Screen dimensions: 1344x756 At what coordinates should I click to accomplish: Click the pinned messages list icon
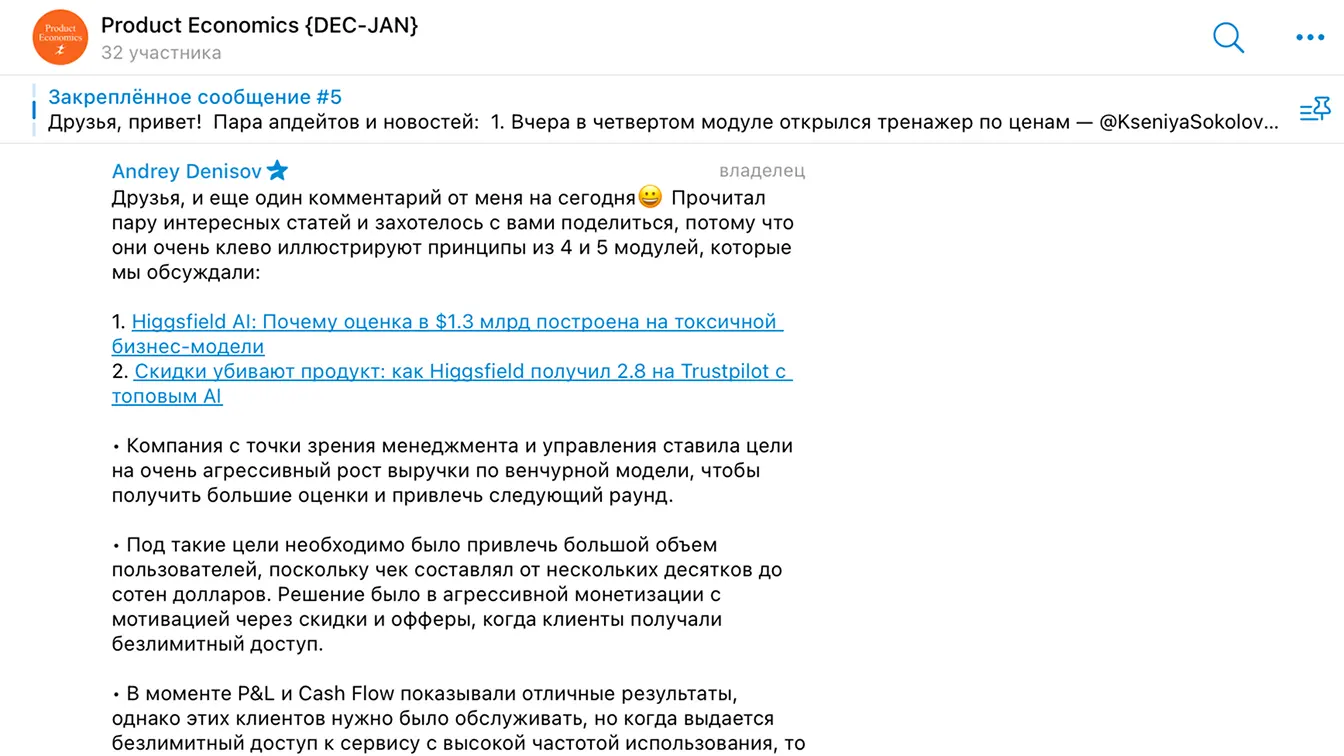[1315, 109]
